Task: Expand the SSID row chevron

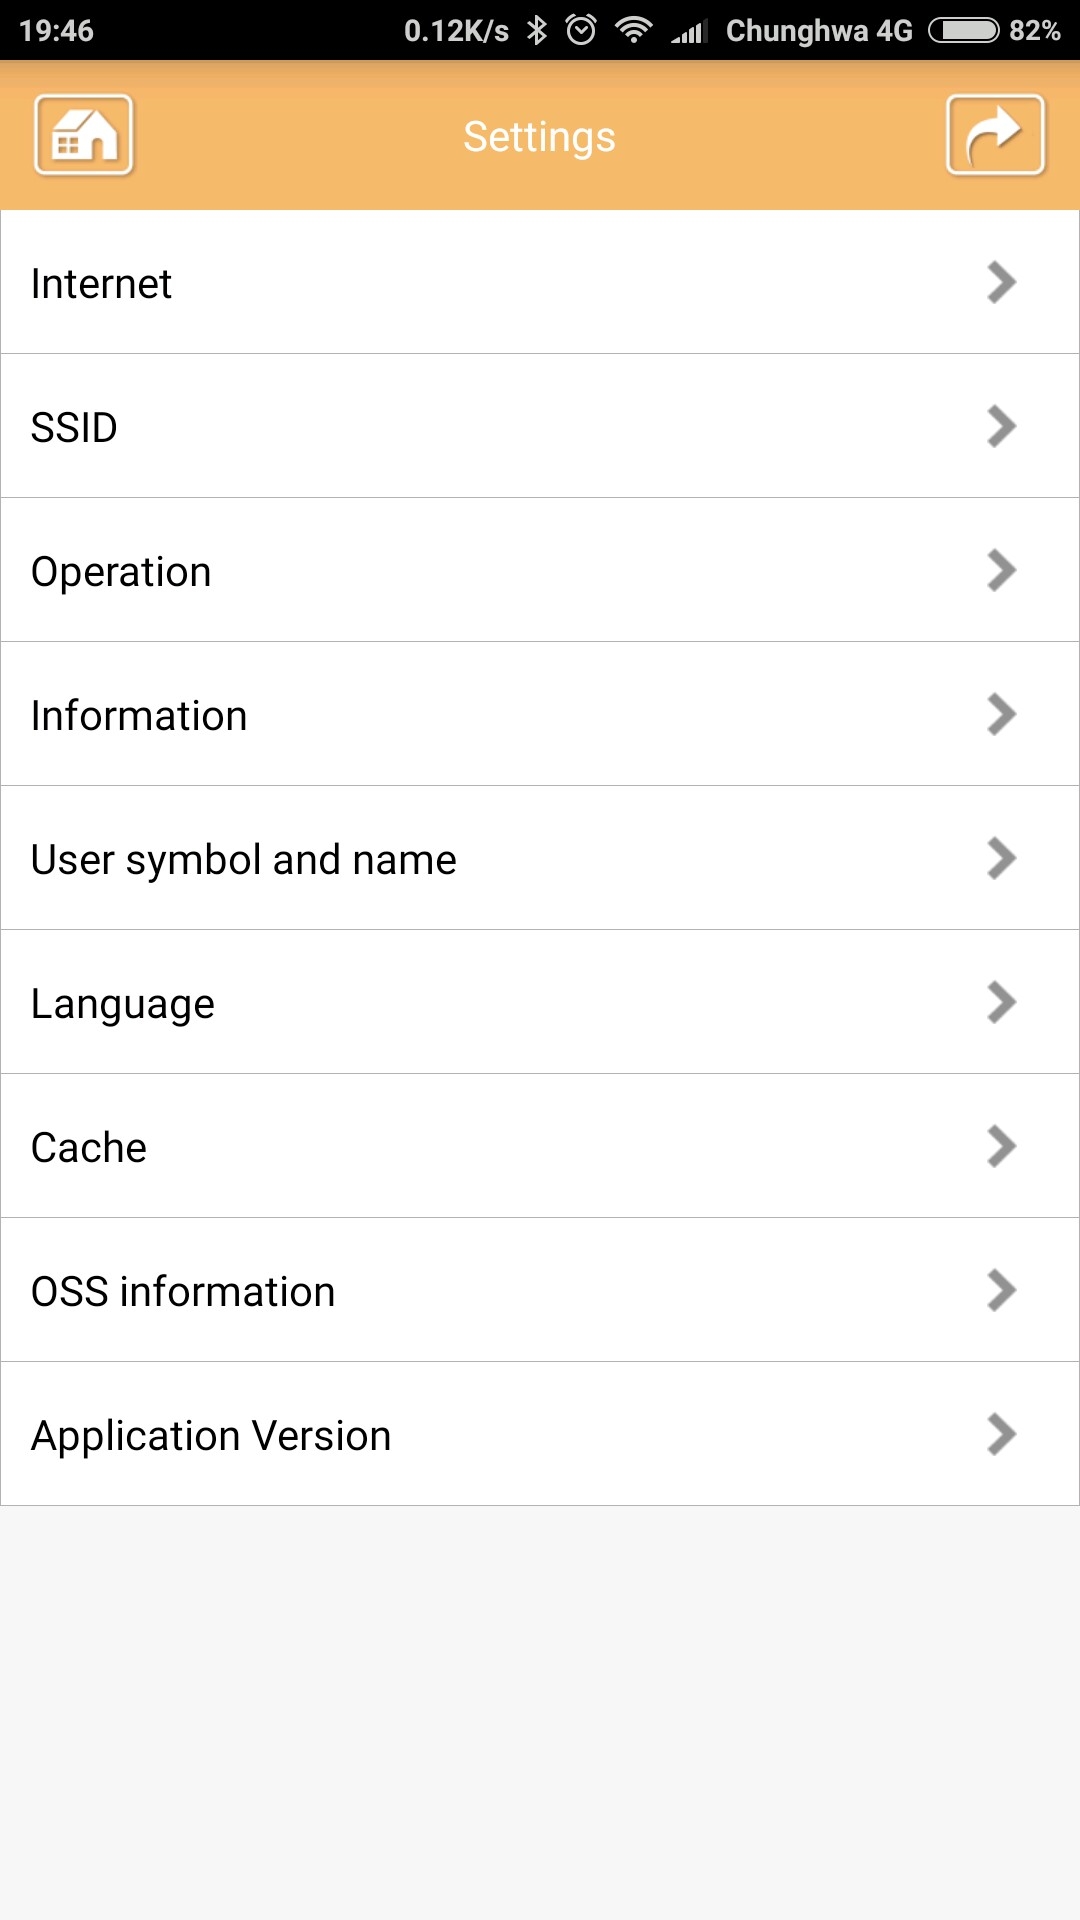Action: [x=1001, y=426]
